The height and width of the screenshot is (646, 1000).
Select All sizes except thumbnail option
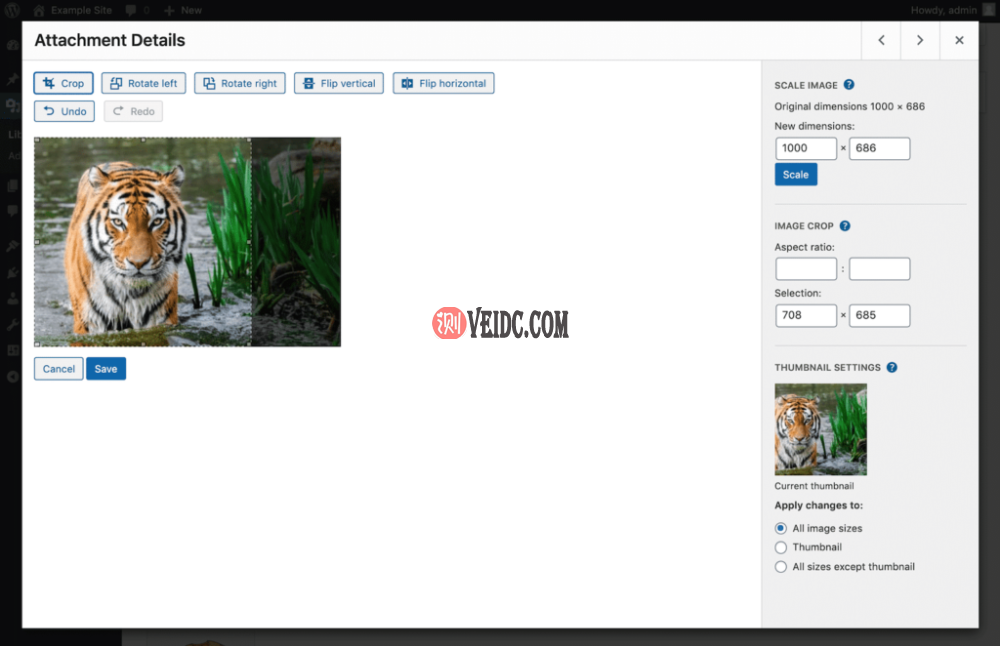[781, 566]
